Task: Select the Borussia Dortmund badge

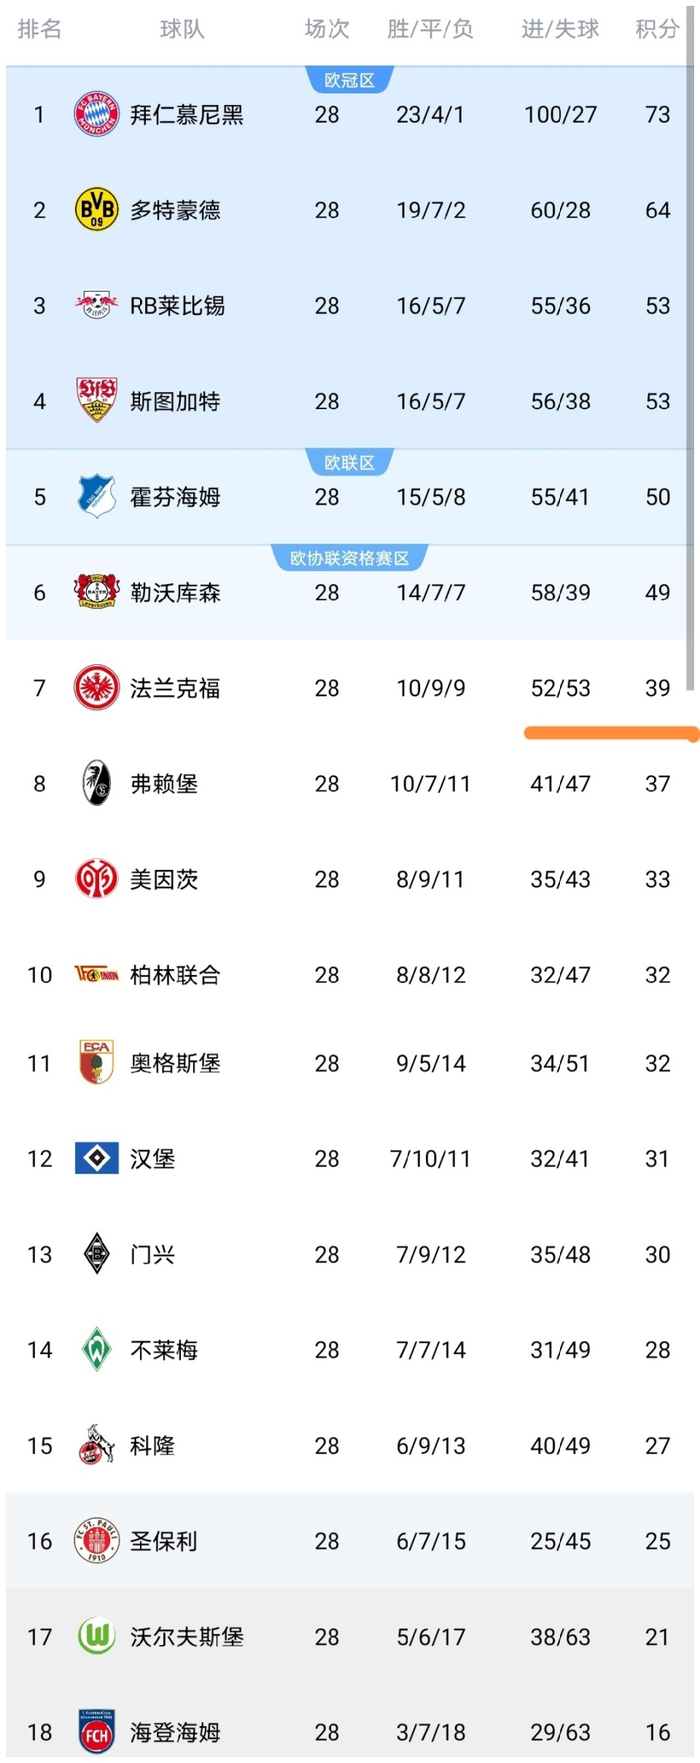Action: click(95, 210)
